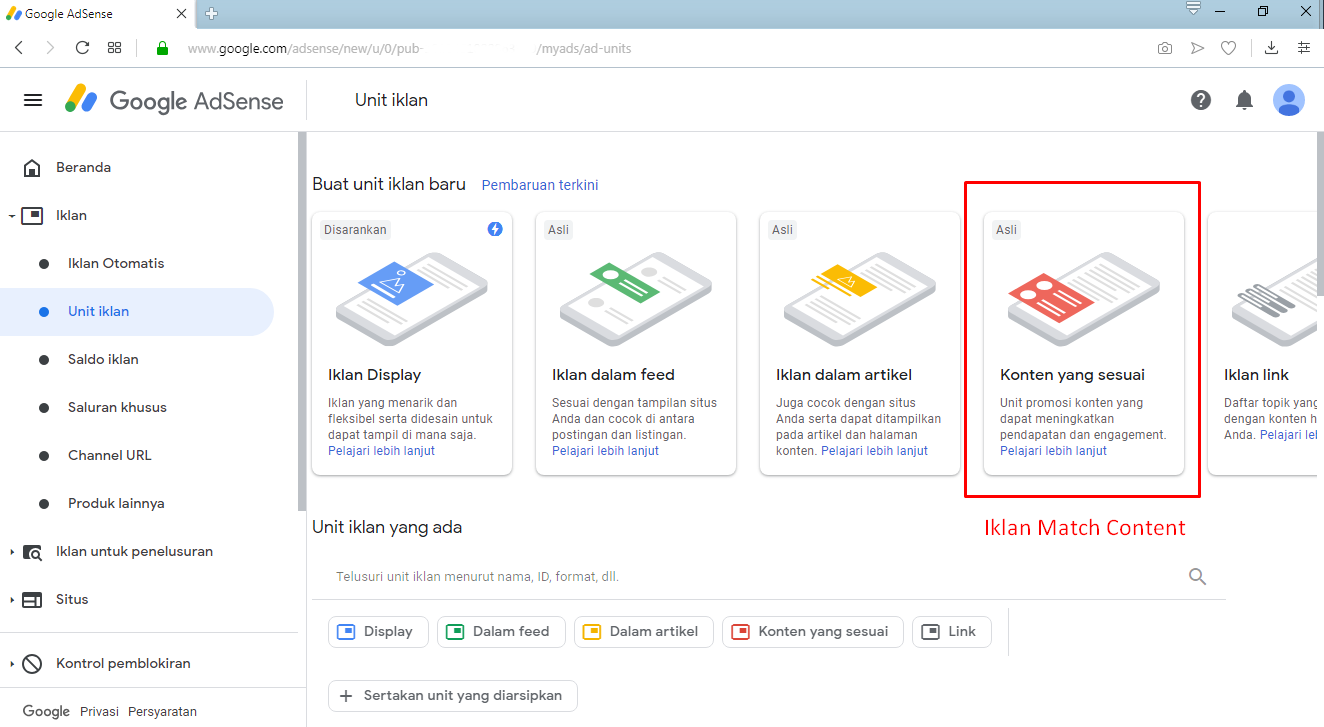Click the sidebar vertical scrollbar
This screenshot has height=727, width=1324.
(301, 320)
